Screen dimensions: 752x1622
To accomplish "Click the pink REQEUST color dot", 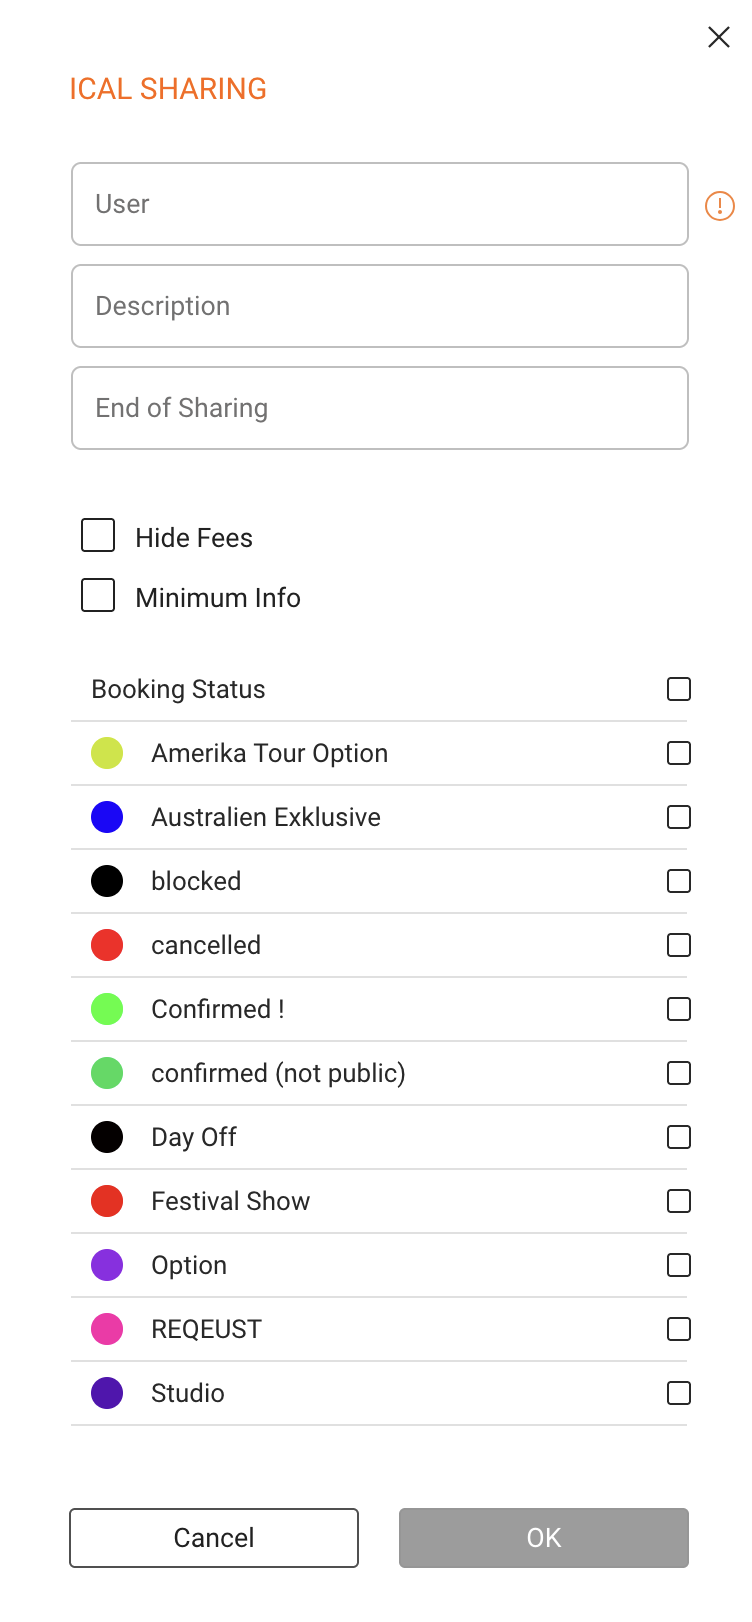I will tap(107, 1329).
